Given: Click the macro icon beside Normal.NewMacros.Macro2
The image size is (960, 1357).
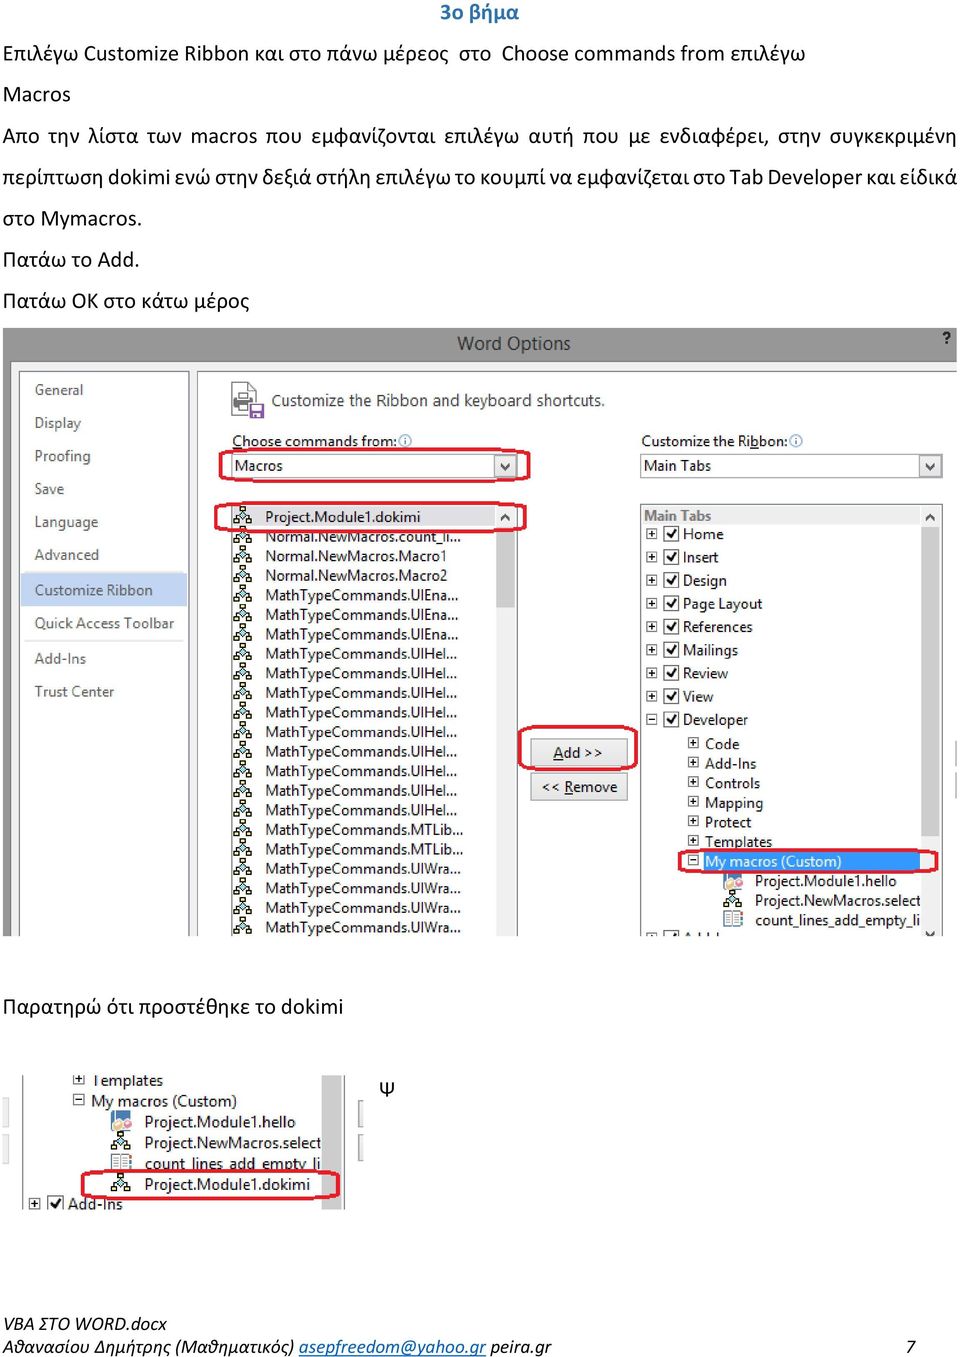Looking at the screenshot, I should 242,576.
